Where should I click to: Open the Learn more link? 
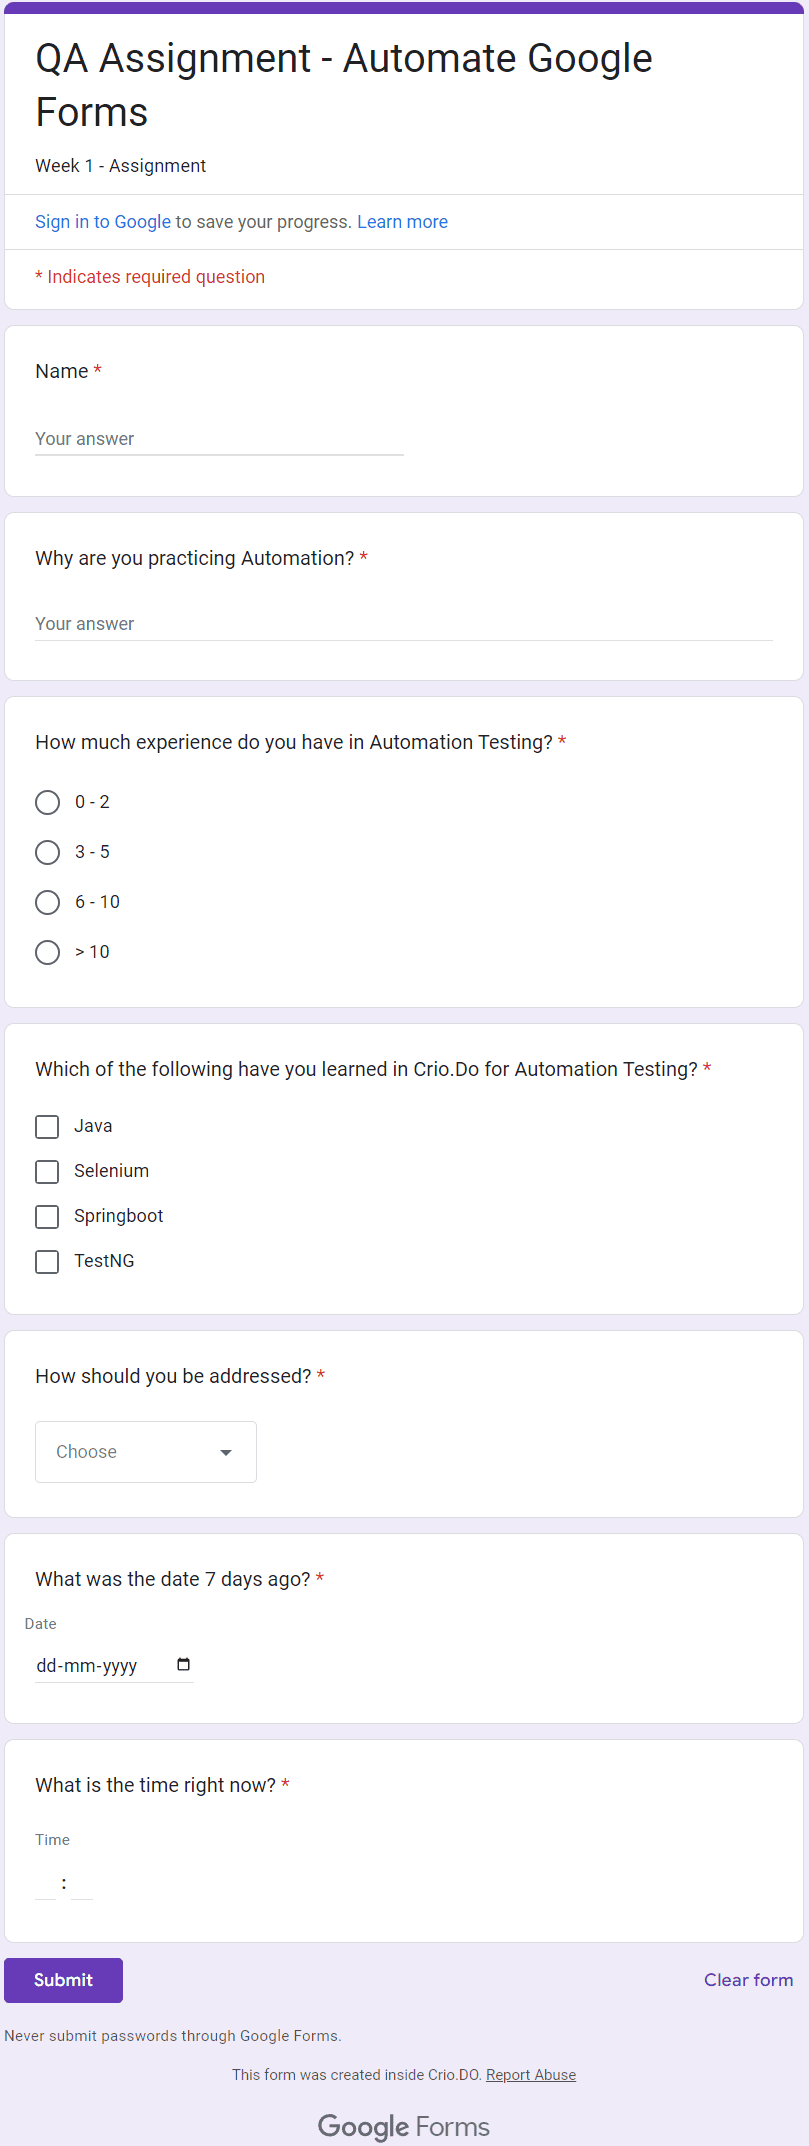pos(402,222)
